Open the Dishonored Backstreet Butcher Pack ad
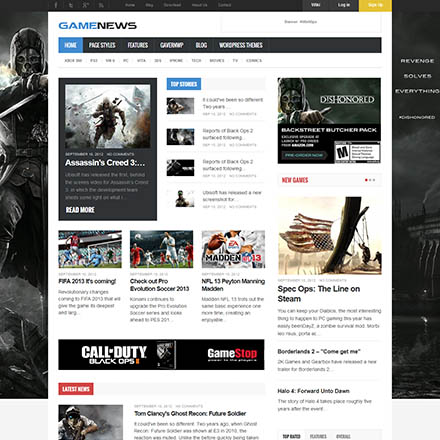Viewport: 440px width, 440px height. click(329, 121)
